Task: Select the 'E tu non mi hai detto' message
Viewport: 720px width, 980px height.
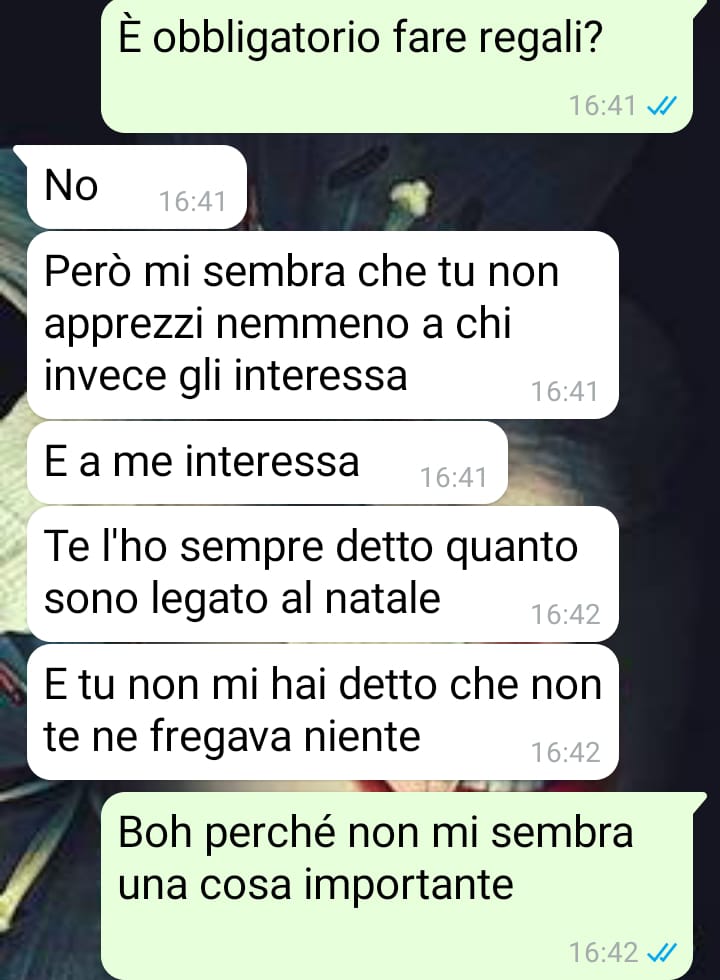Action: pyautogui.click(x=322, y=711)
